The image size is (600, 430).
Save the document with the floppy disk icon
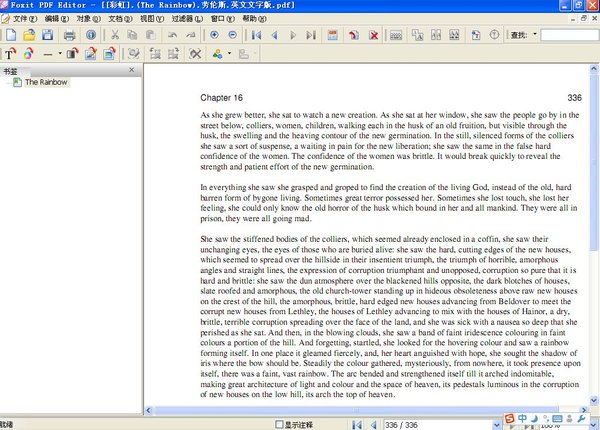click(47, 35)
